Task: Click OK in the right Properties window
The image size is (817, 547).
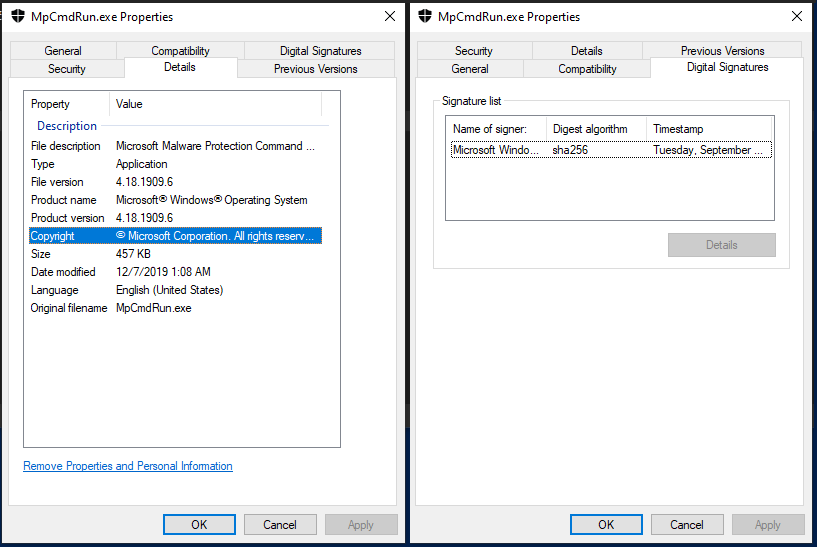Action: 606,524
